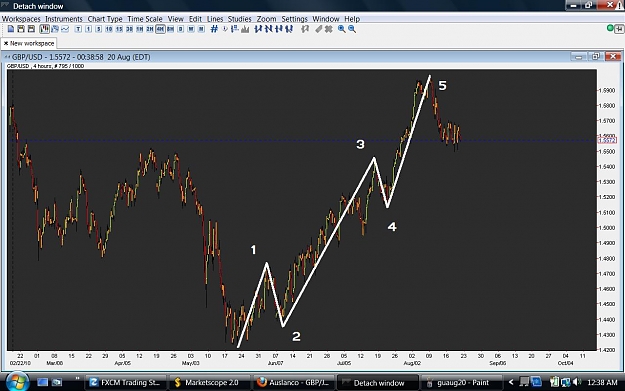Image resolution: width=625 pixels, height=391 pixels.
Task: Click the magnifier zoom out icon
Action: click(x=352, y=29)
